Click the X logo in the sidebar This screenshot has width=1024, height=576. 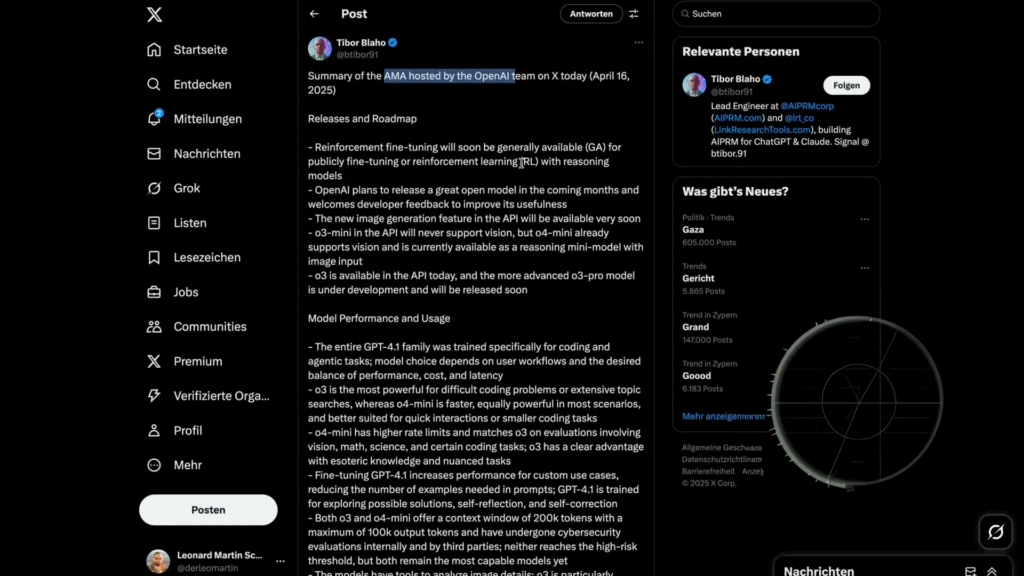pos(154,15)
